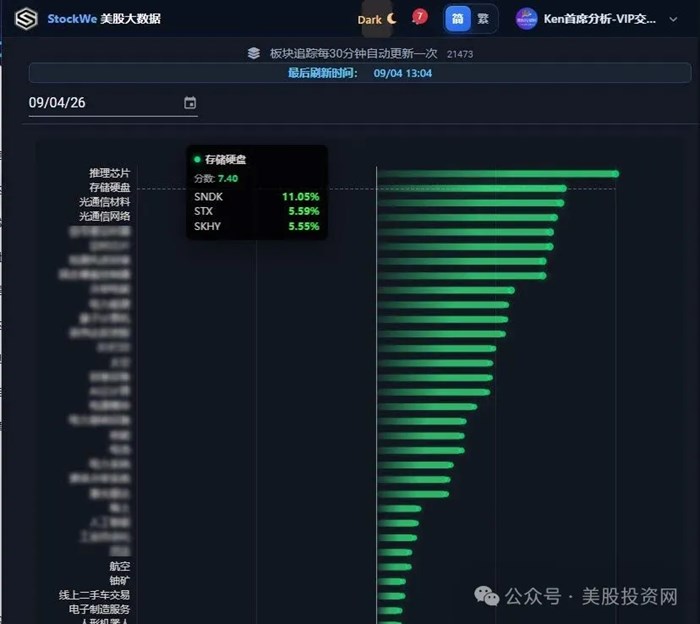700x624 pixels.
Task: Click the stacked layers sector tracking icon
Action: point(254,53)
